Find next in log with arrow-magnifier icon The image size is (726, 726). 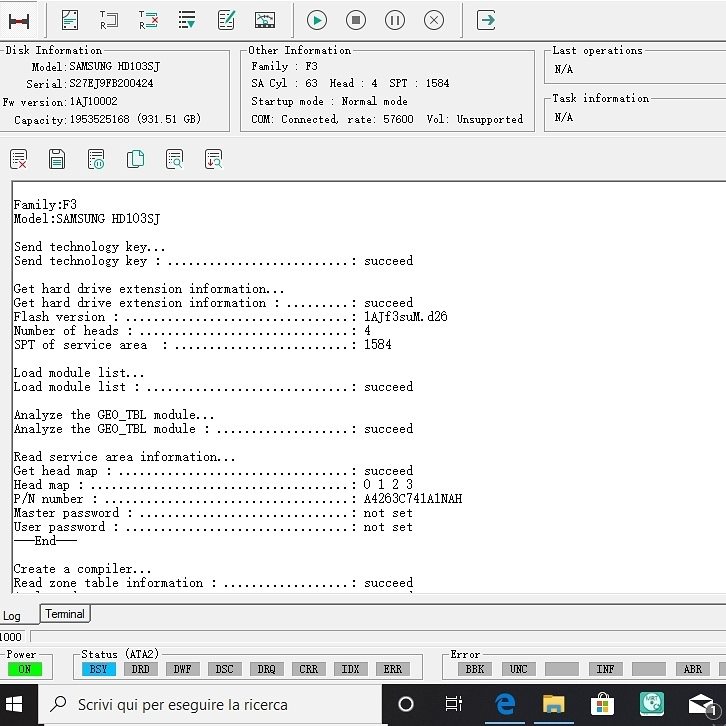213,159
